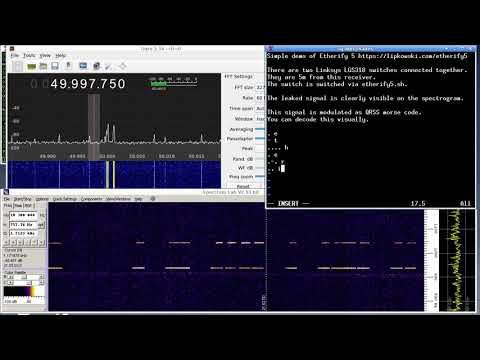The image size is (480, 360).
Task: Click the Gqrx frequency readout 49.997.750
Action: [x=88, y=84]
